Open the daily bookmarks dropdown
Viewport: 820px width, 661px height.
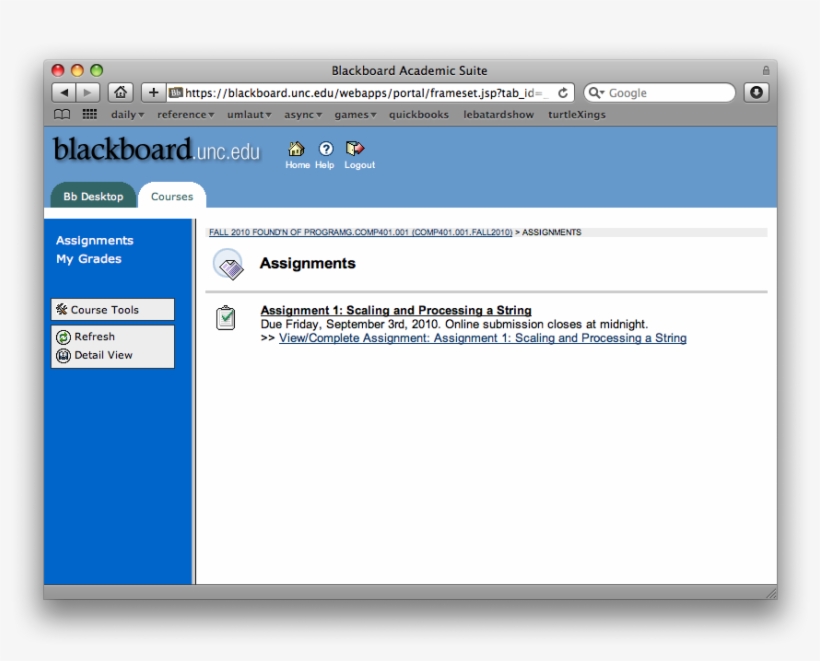[x=124, y=113]
